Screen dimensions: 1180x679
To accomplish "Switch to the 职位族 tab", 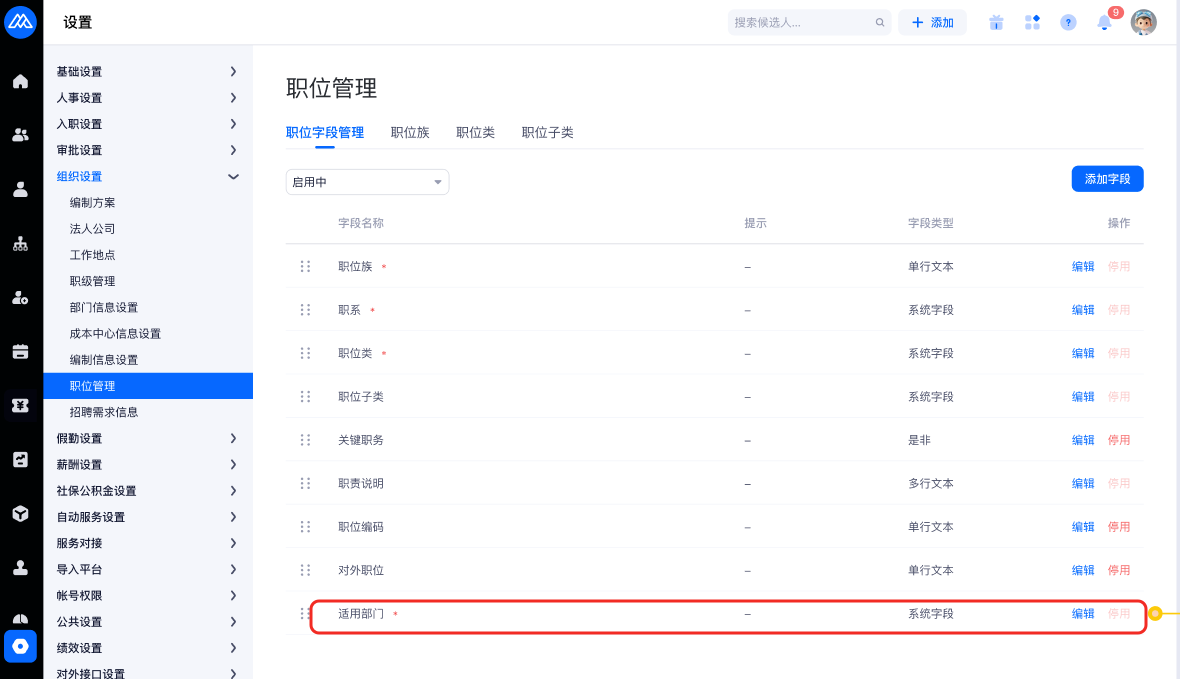I will [410, 132].
